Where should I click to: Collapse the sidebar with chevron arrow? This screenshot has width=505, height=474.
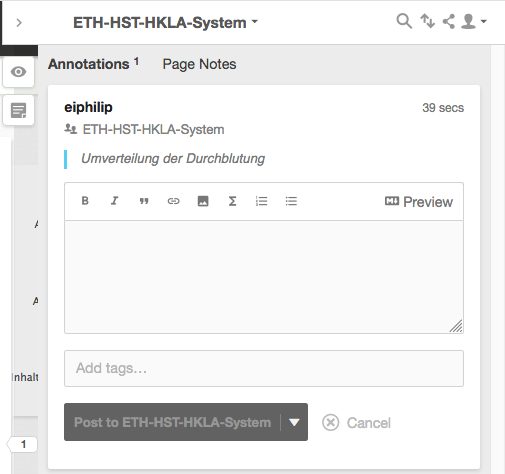tap(19, 23)
